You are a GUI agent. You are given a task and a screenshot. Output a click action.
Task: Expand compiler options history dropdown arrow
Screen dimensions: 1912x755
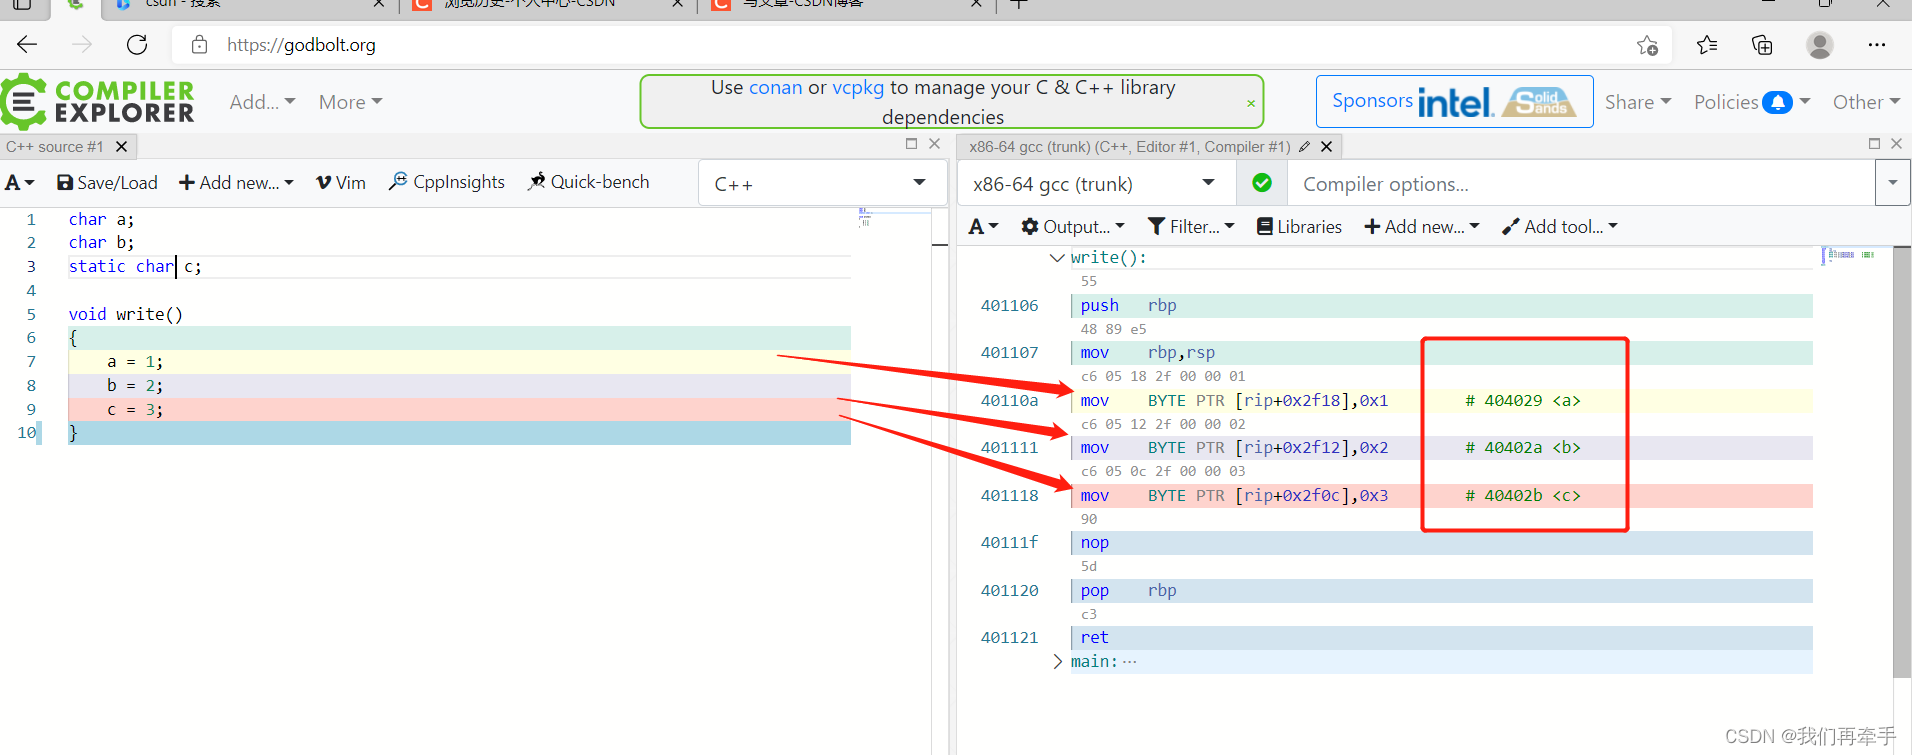point(1892,183)
